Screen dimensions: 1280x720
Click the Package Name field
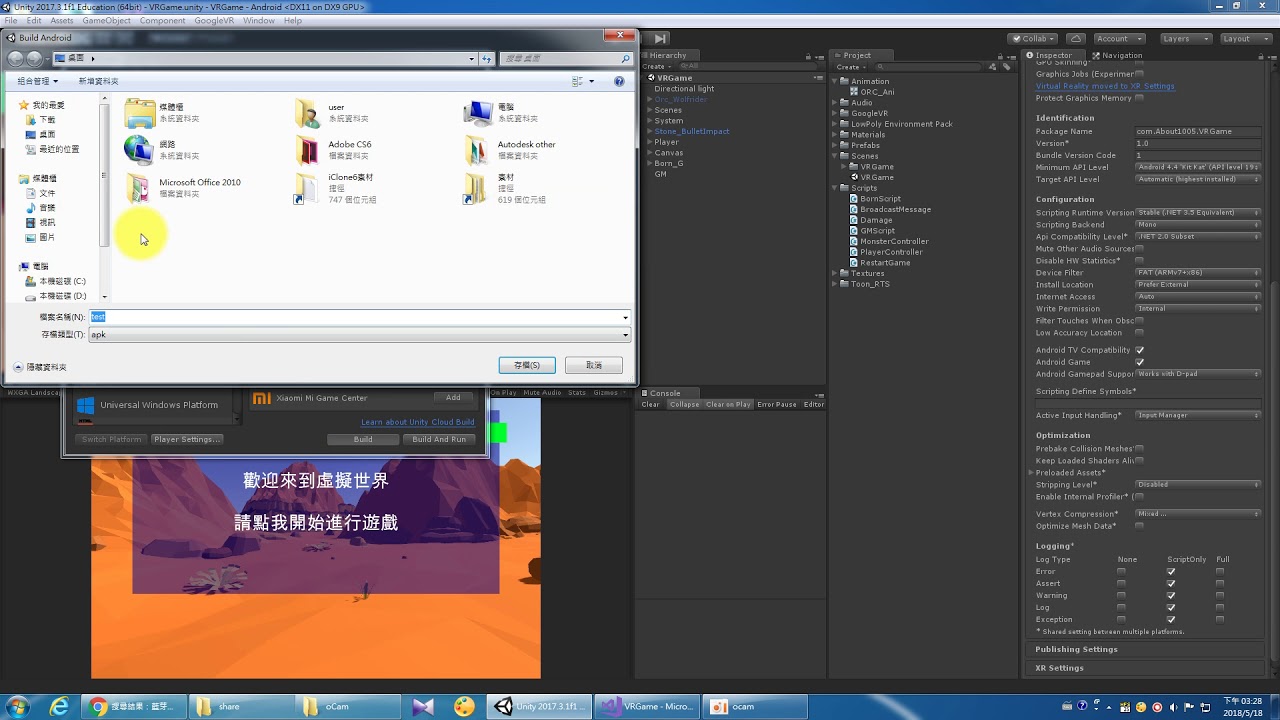[1198, 131]
